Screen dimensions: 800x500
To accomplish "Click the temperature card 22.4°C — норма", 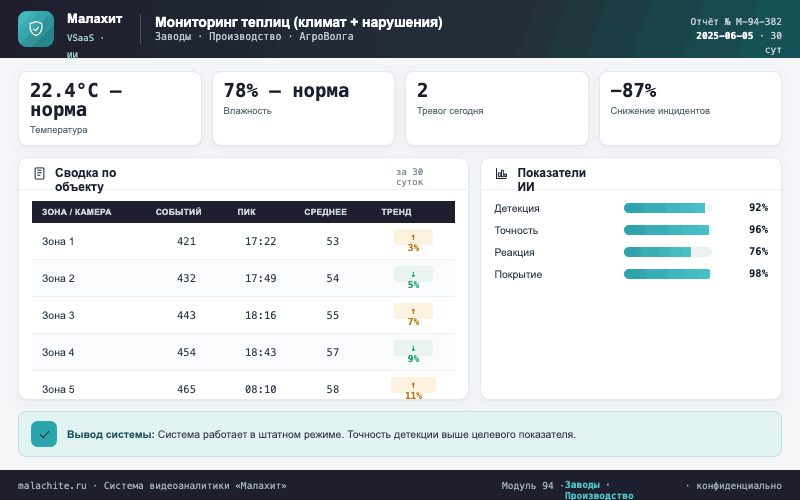I will [x=110, y=108].
